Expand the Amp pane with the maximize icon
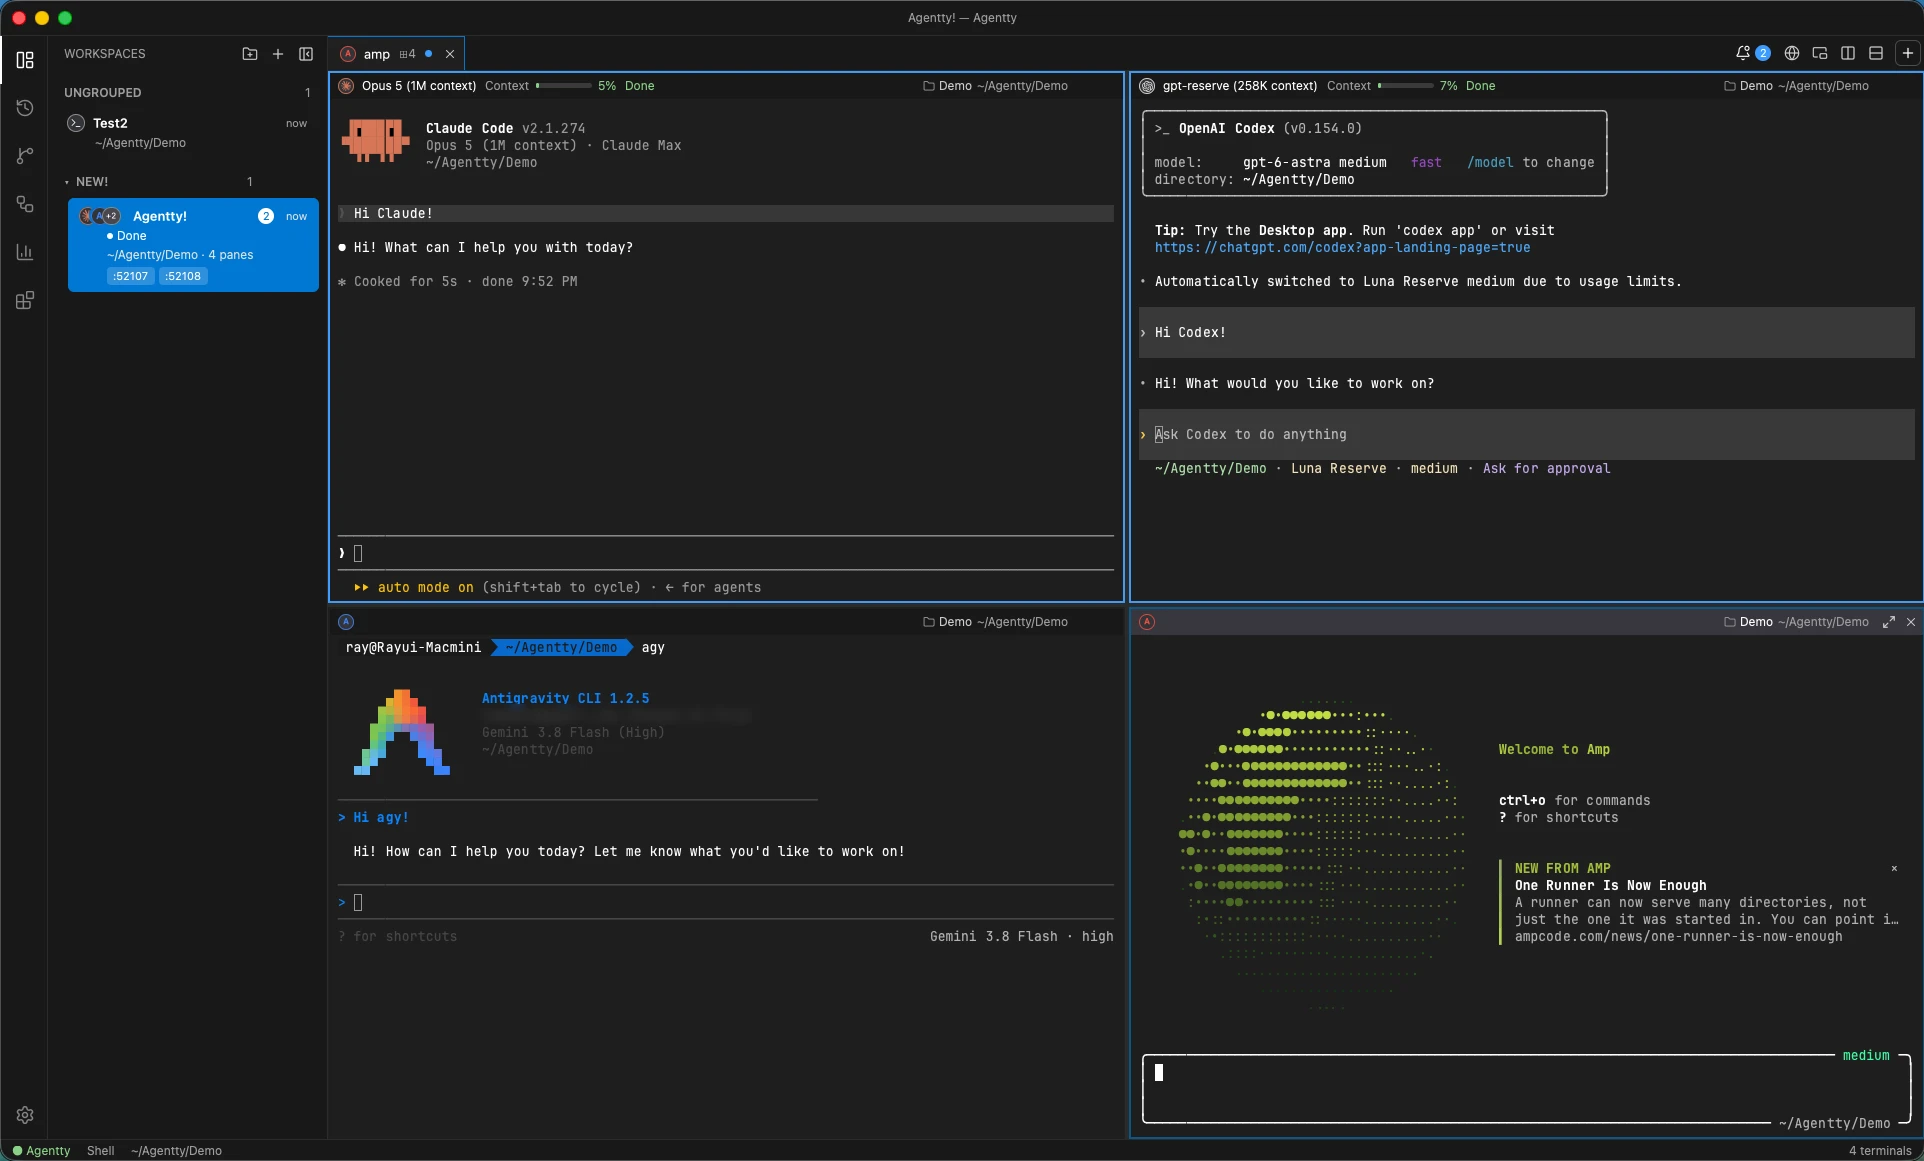Viewport: 1924px width, 1161px height. click(1889, 622)
